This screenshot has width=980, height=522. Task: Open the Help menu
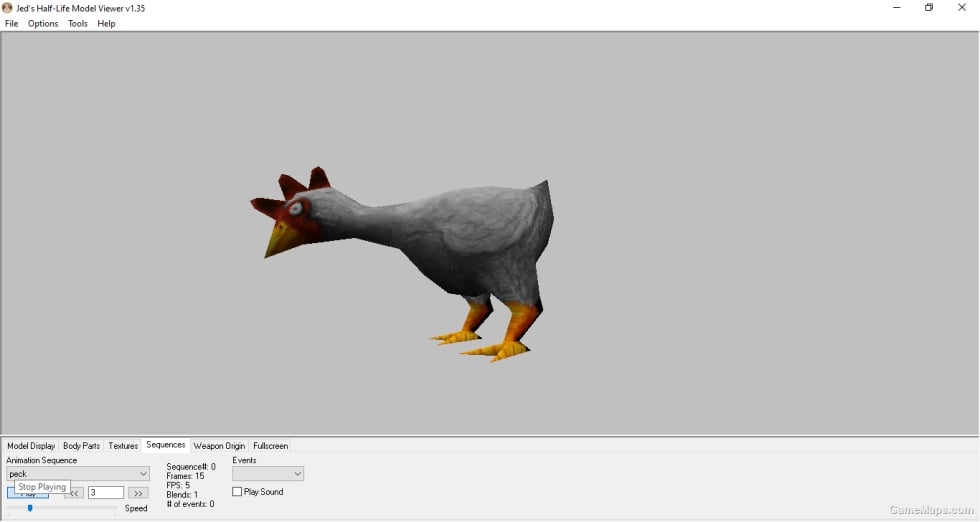click(x=106, y=24)
